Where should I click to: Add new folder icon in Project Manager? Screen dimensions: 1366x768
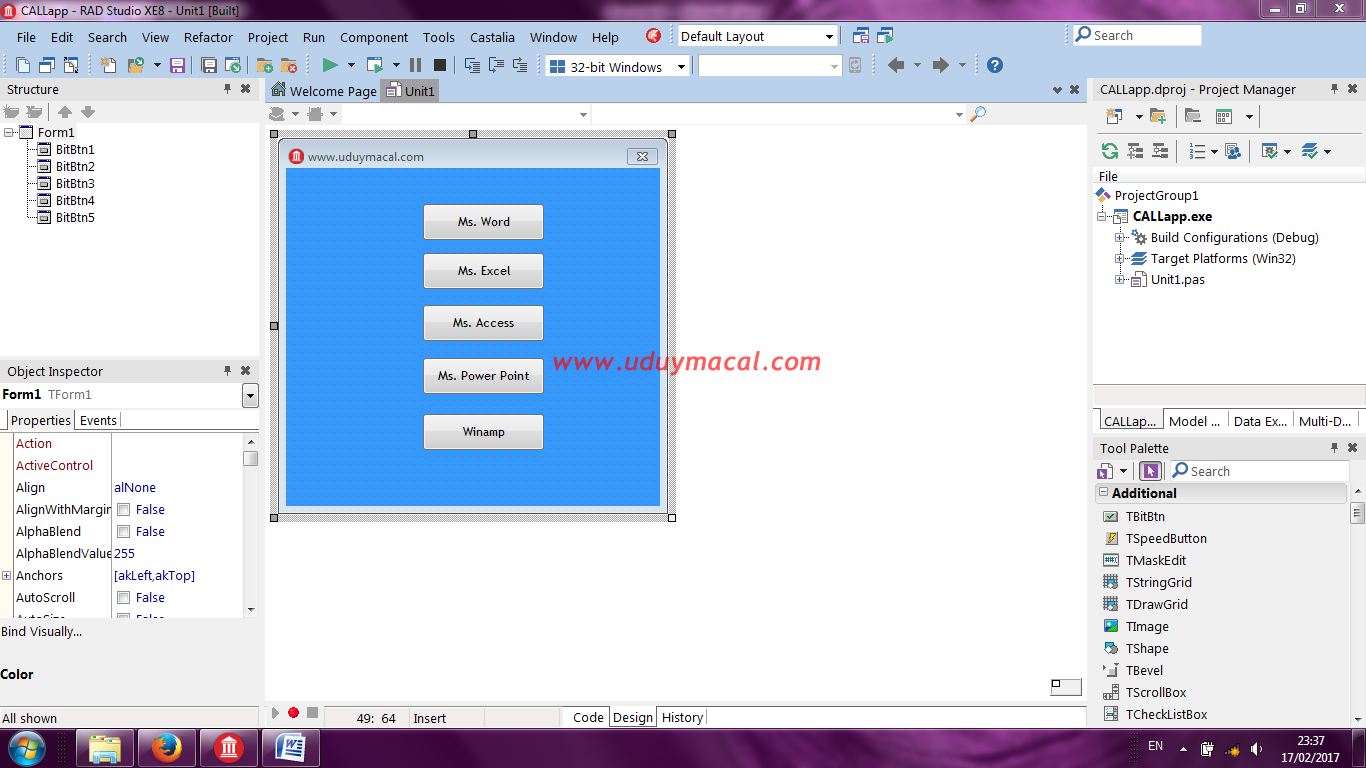coord(1158,116)
